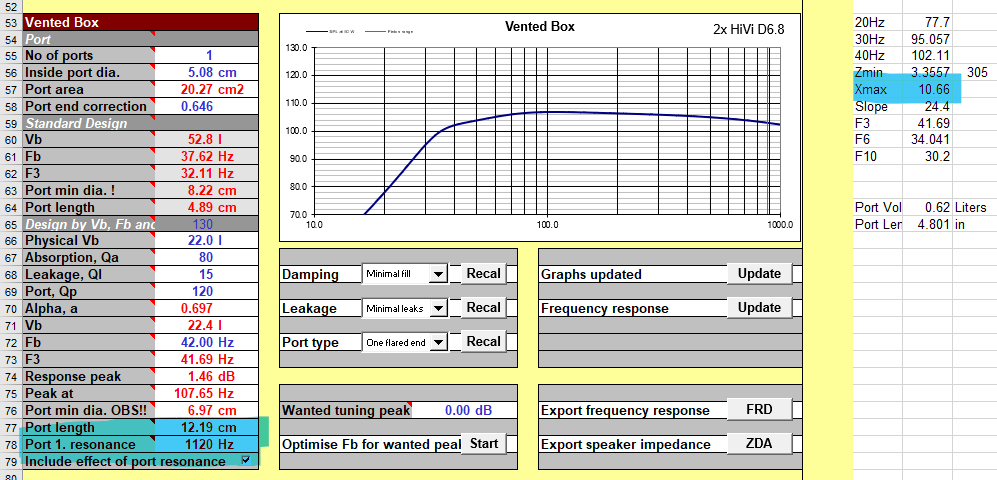Select the F3 32.11 Hz cell

pos(207,173)
